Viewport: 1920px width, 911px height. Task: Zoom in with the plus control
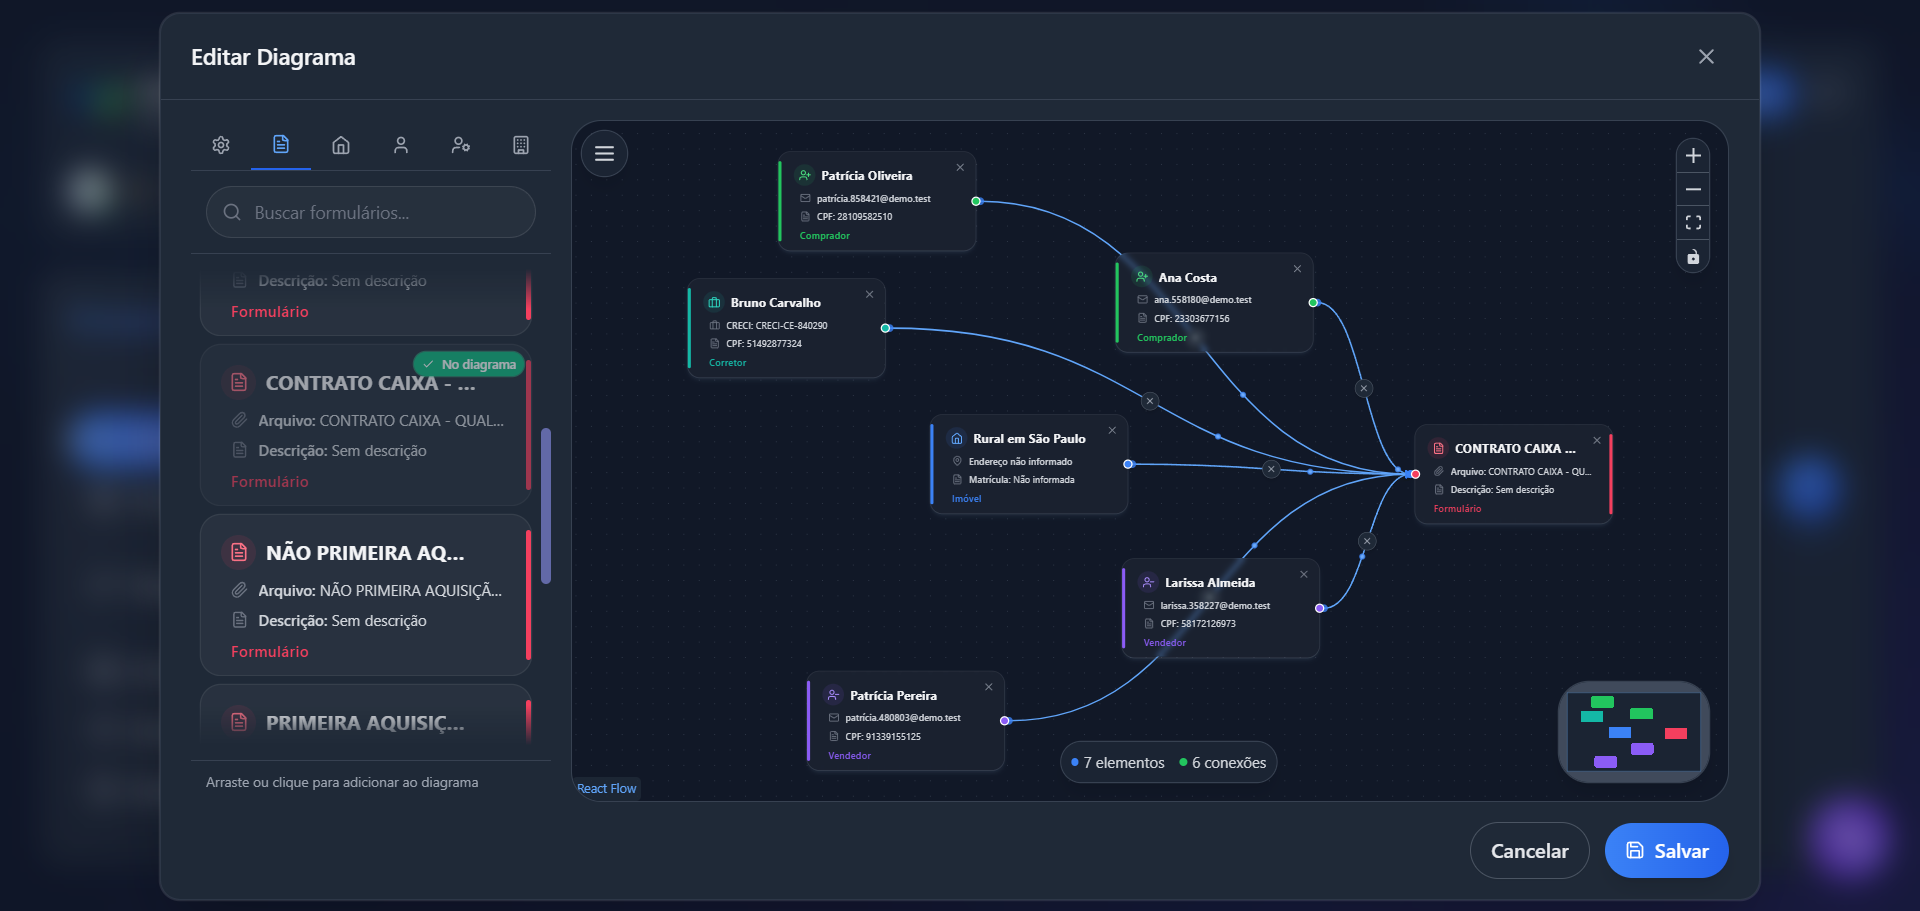point(1693,156)
